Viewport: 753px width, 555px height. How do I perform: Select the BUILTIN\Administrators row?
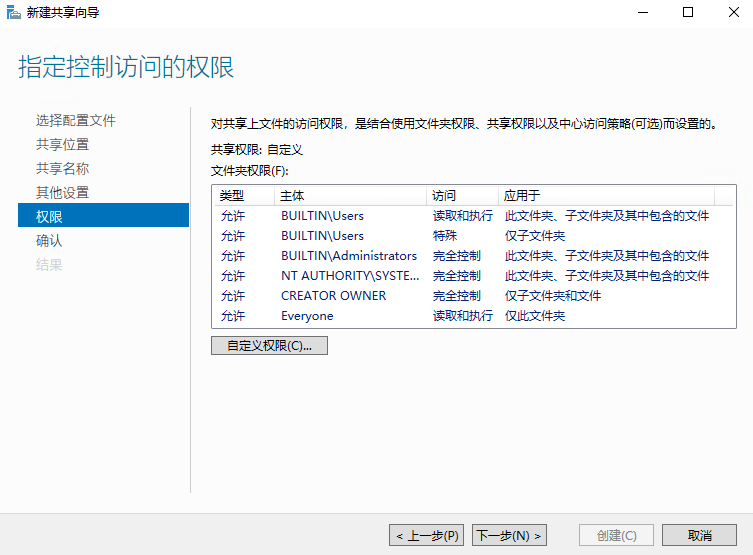348,256
